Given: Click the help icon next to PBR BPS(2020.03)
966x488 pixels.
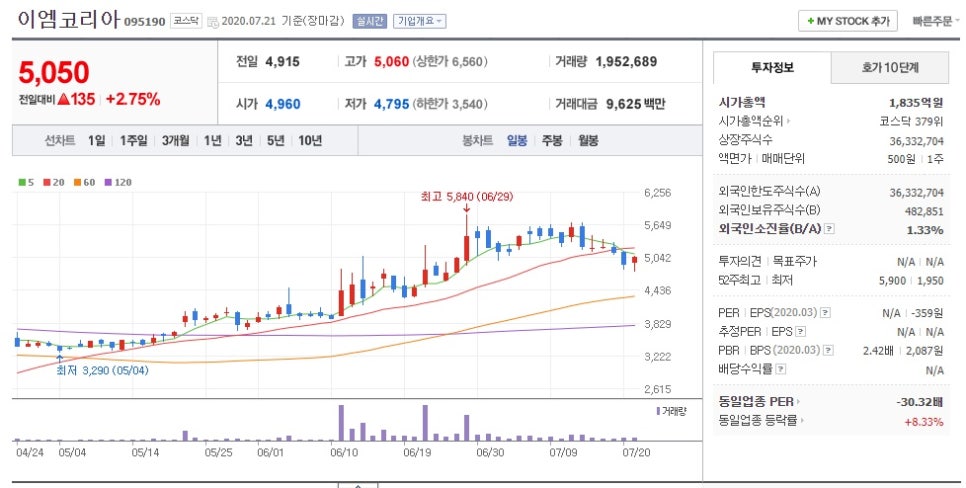Looking at the screenshot, I should click(x=828, y=351).
